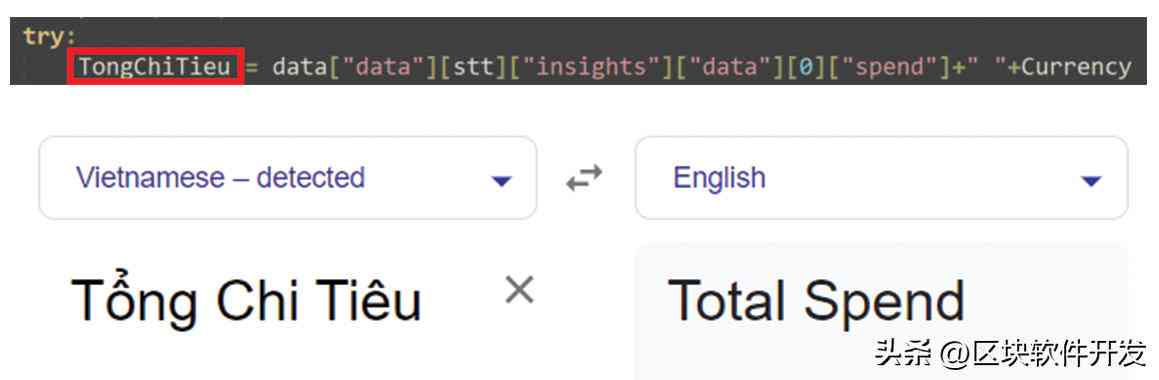
Task: Click the arrow beside Vietnamese – detected
Action: click(x=502, y=180)
